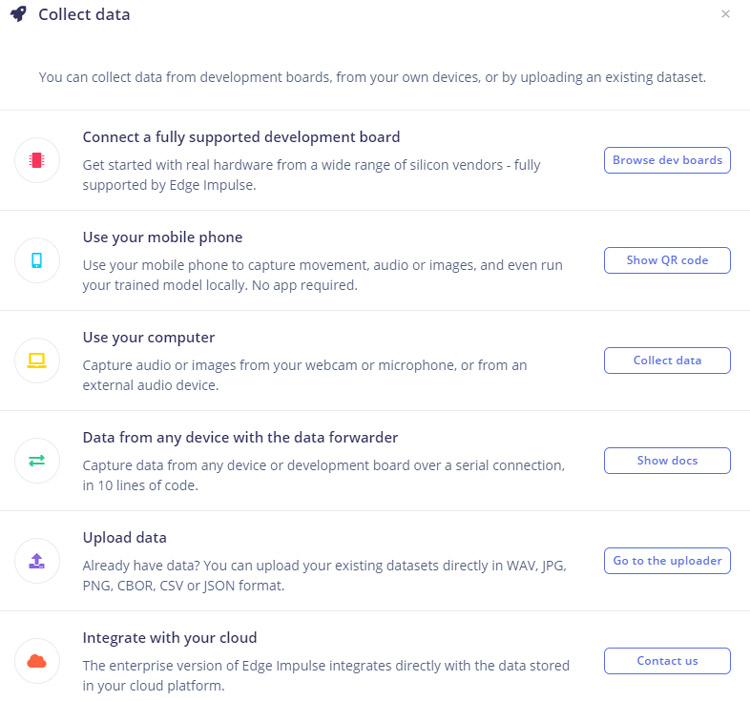Click the orange cloud integration icon
Screen dimensions: 750x701
click(x=37, y=661)
